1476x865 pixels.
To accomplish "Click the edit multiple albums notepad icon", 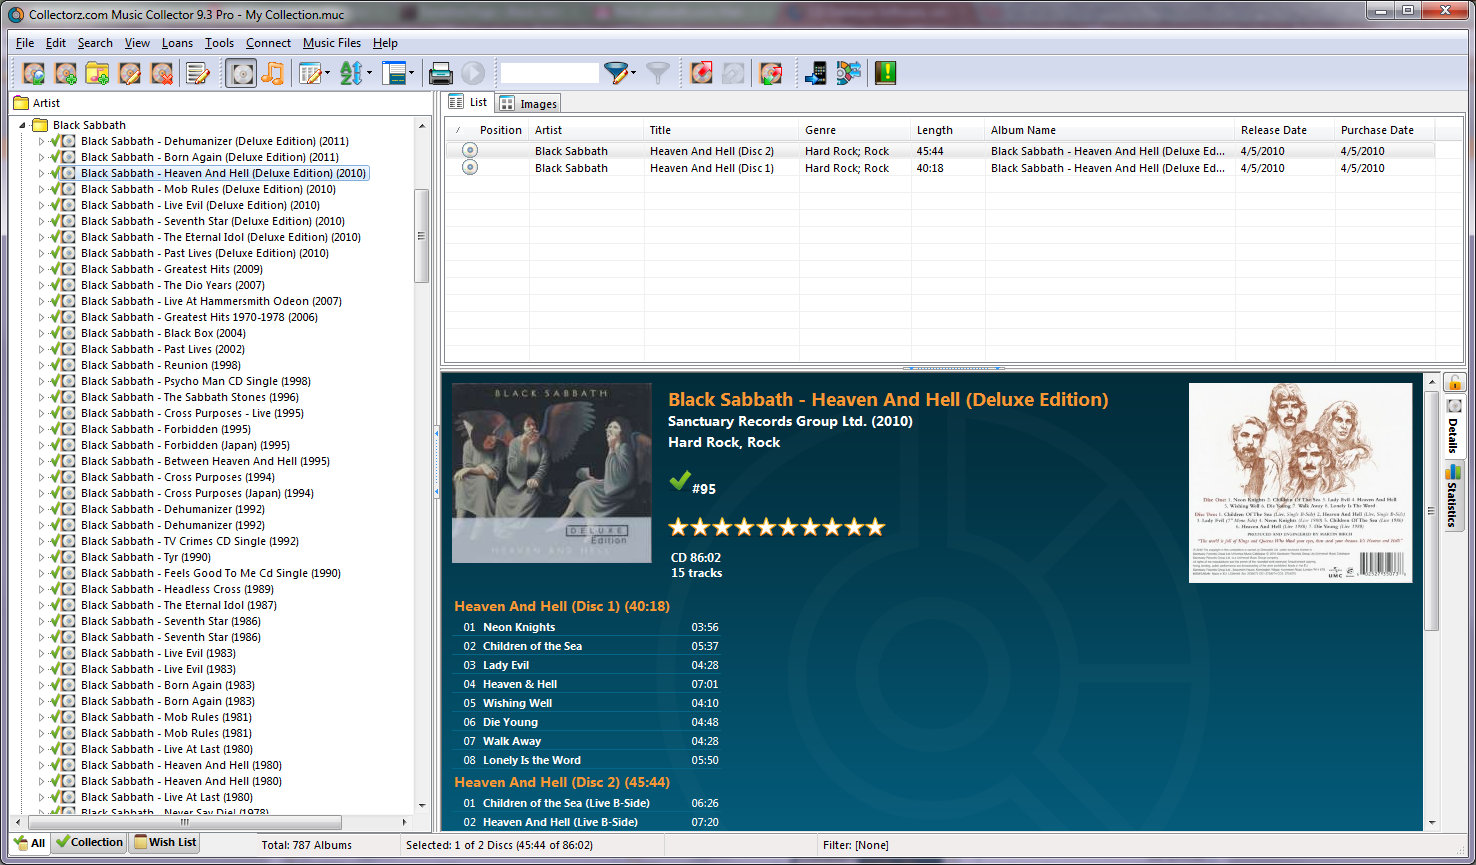I will click(198, 73).
